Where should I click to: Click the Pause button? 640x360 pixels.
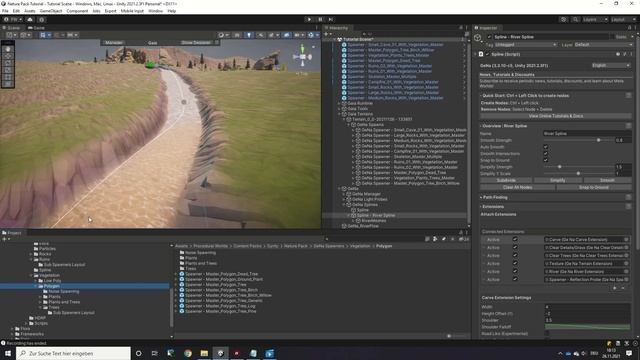click(320, 19)
